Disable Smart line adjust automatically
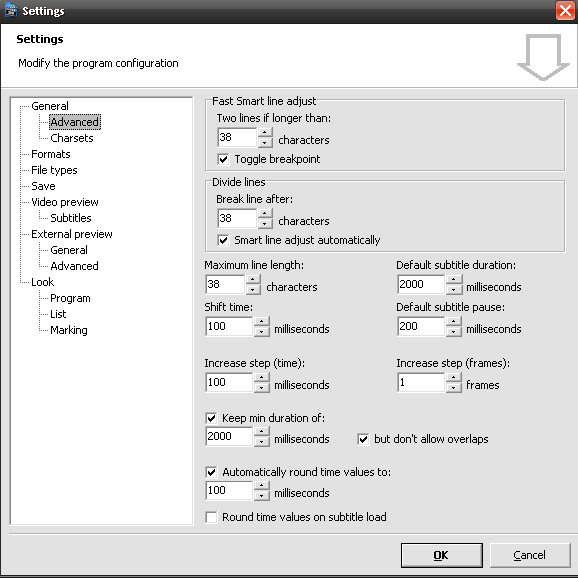Image resolution: width=578 pixels, height=578 pixels. [223, 240]
